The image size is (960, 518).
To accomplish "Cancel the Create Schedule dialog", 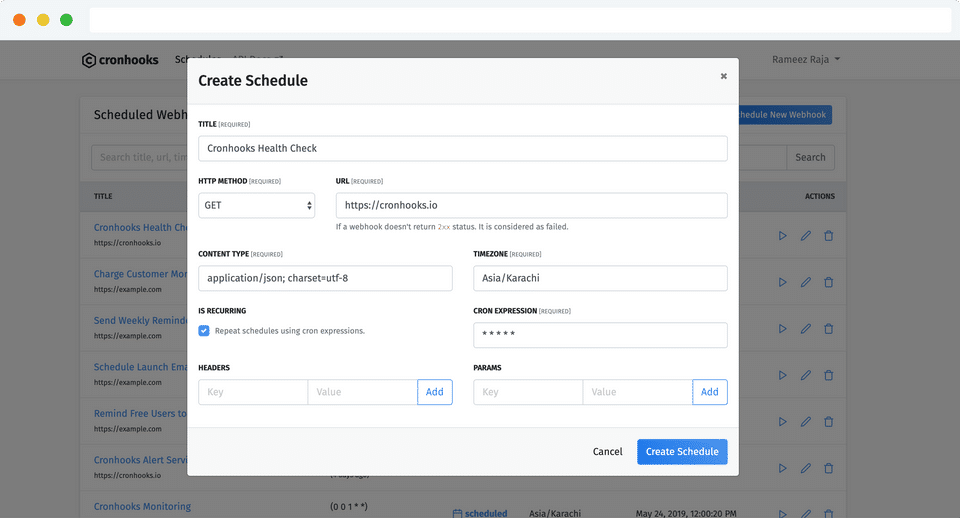I will coord(607,452).
